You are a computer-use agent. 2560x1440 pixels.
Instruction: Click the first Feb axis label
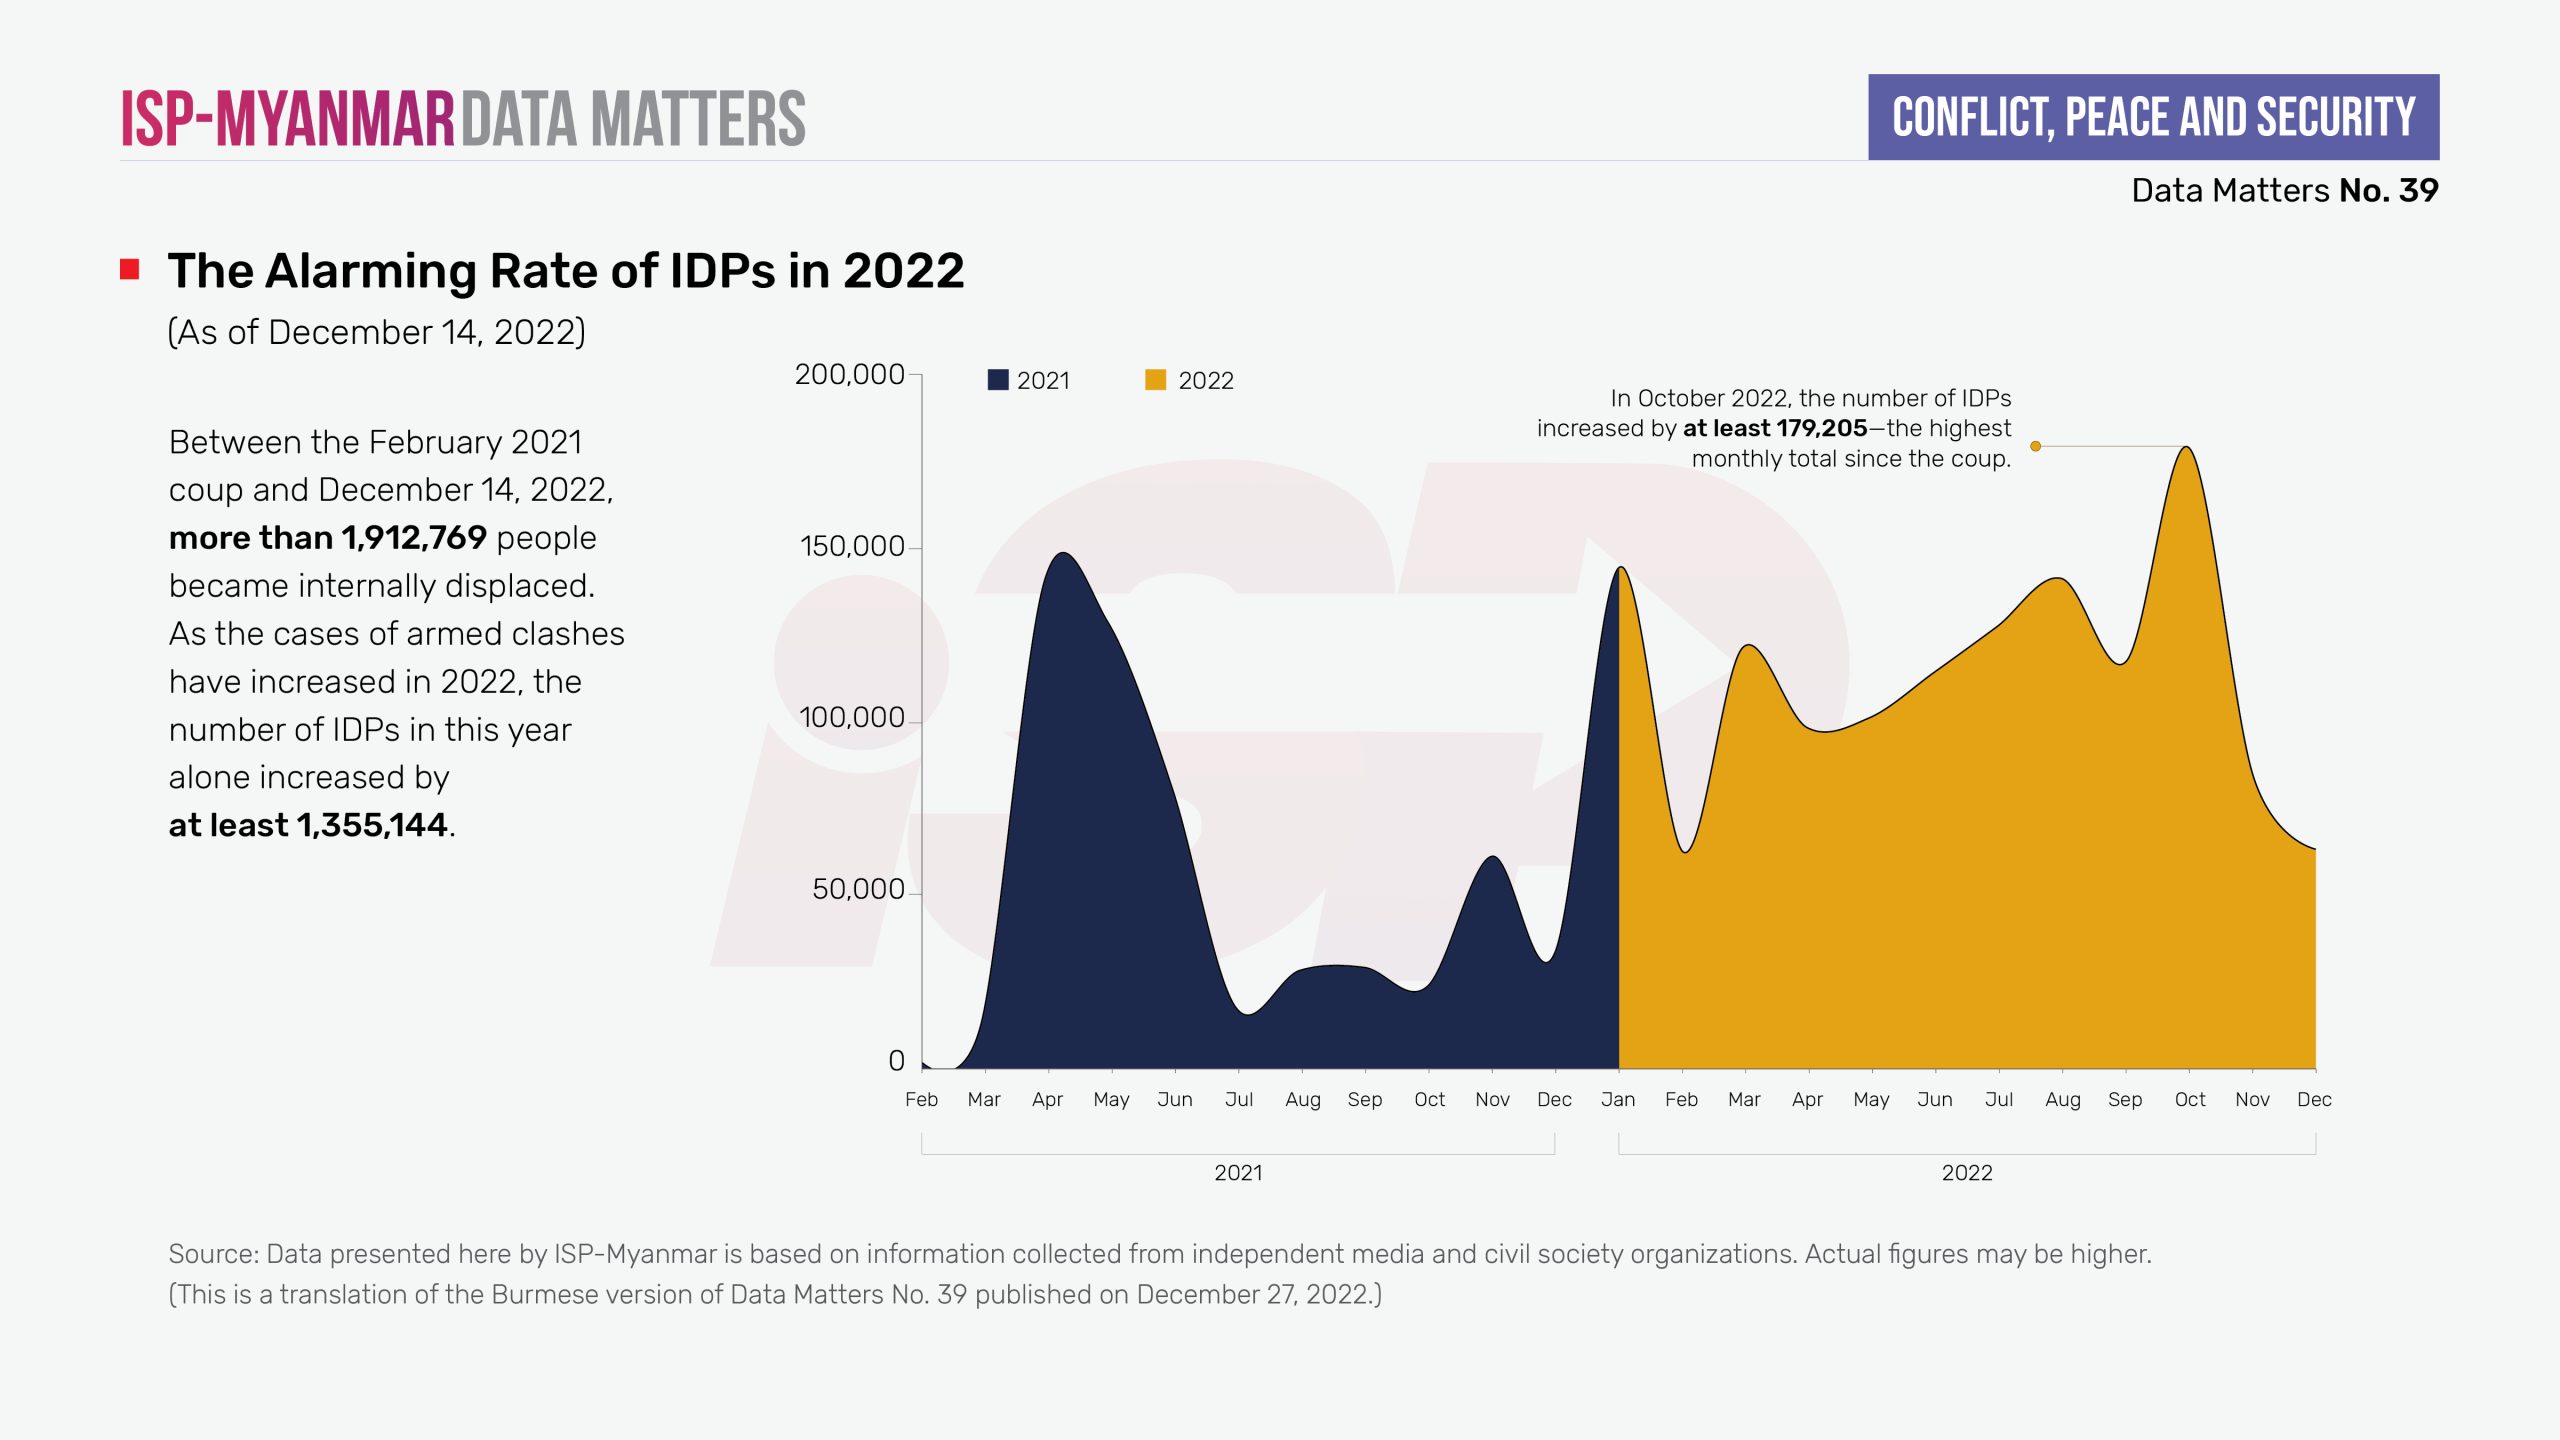pos(921,1099)
